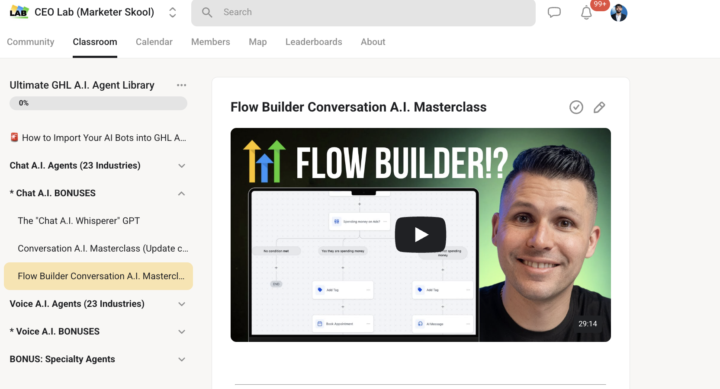This screenshot has height=389, width=720.
Task: Open the Map tab
Action: tap(258, 42)
